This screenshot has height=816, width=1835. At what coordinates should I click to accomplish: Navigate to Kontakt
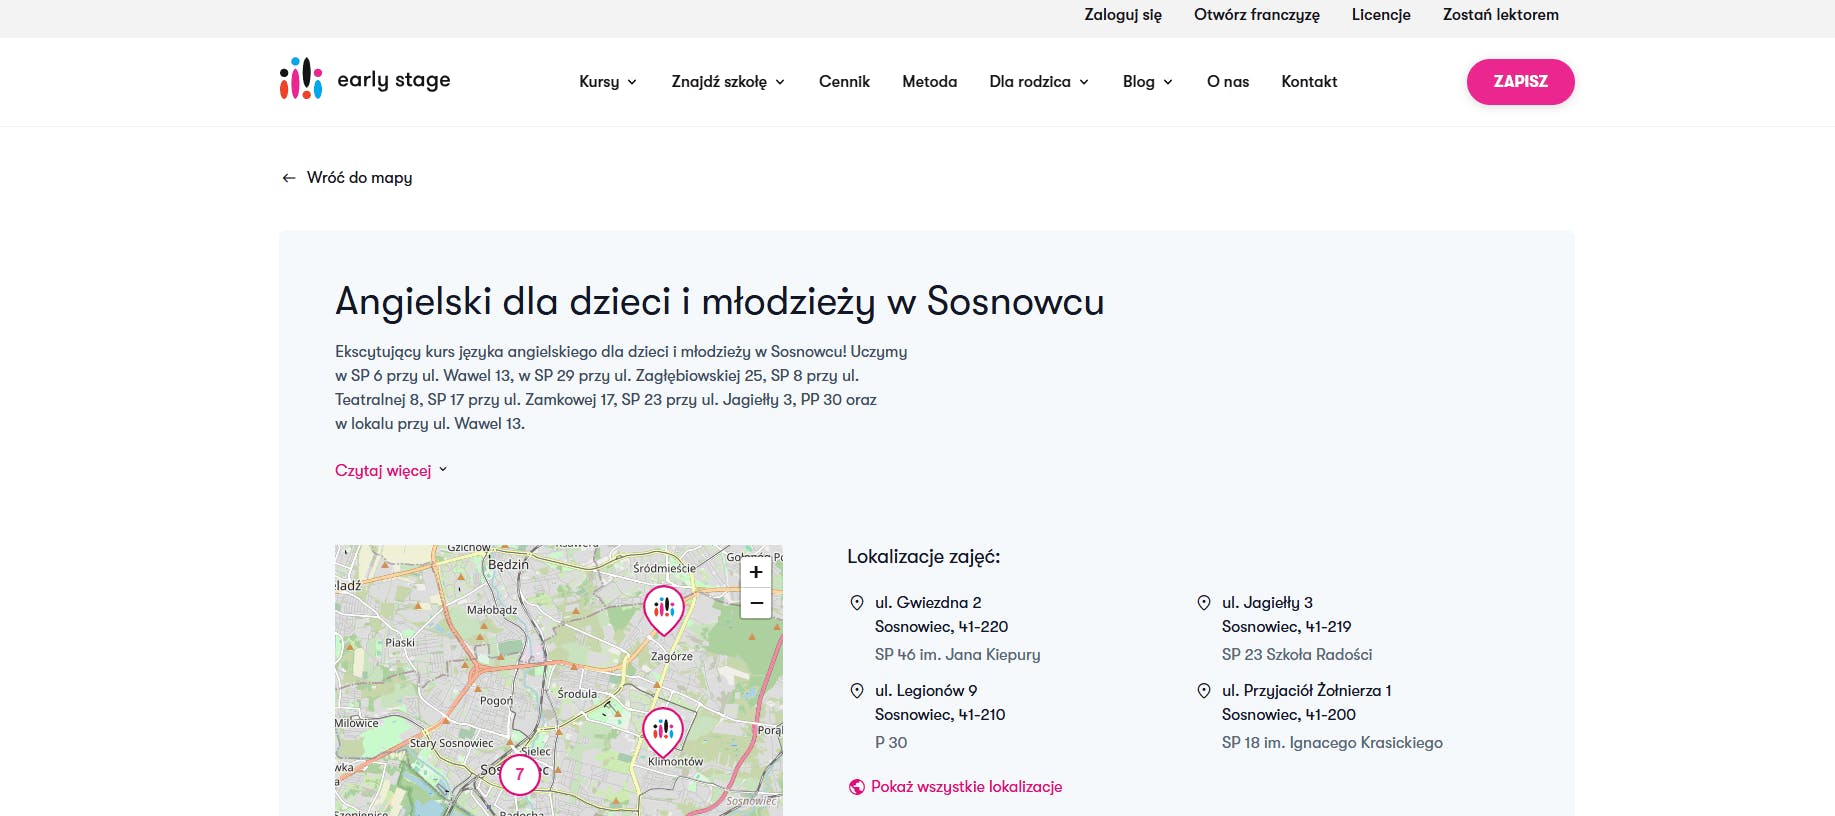pyautogui.click(x=1309, y=82)
